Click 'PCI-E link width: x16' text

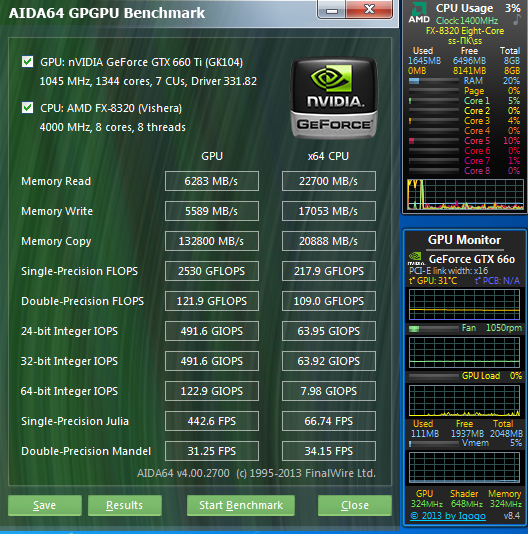coord(448,271)
